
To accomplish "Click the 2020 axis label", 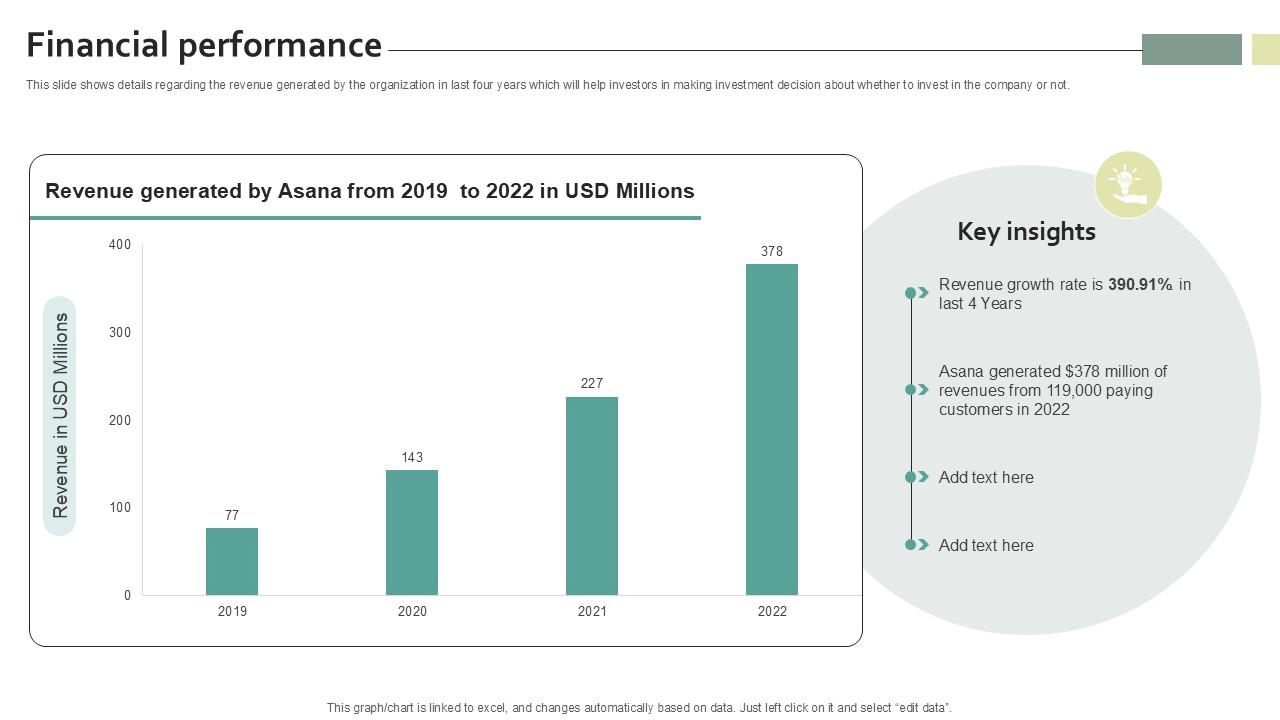I will tap(412, 611).
